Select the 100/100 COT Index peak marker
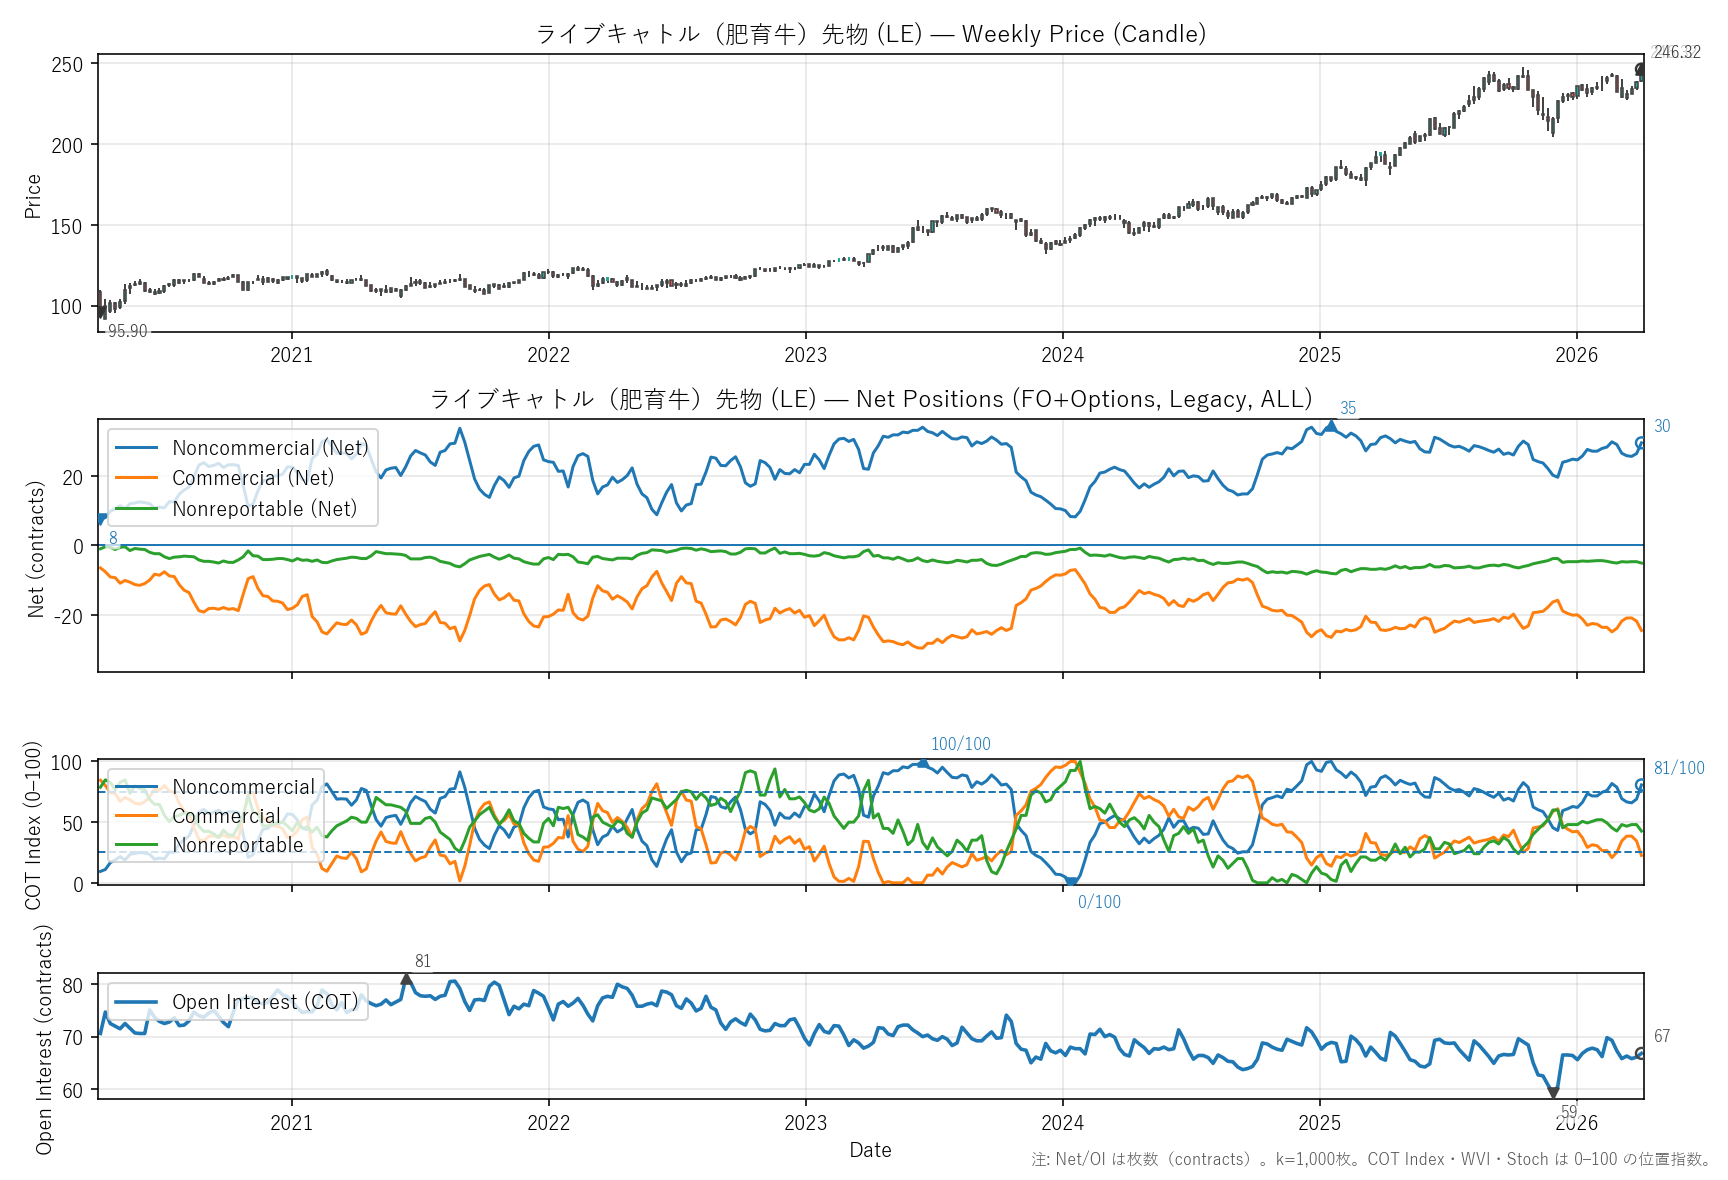1728x1180 pixels. tap(922, 763)
